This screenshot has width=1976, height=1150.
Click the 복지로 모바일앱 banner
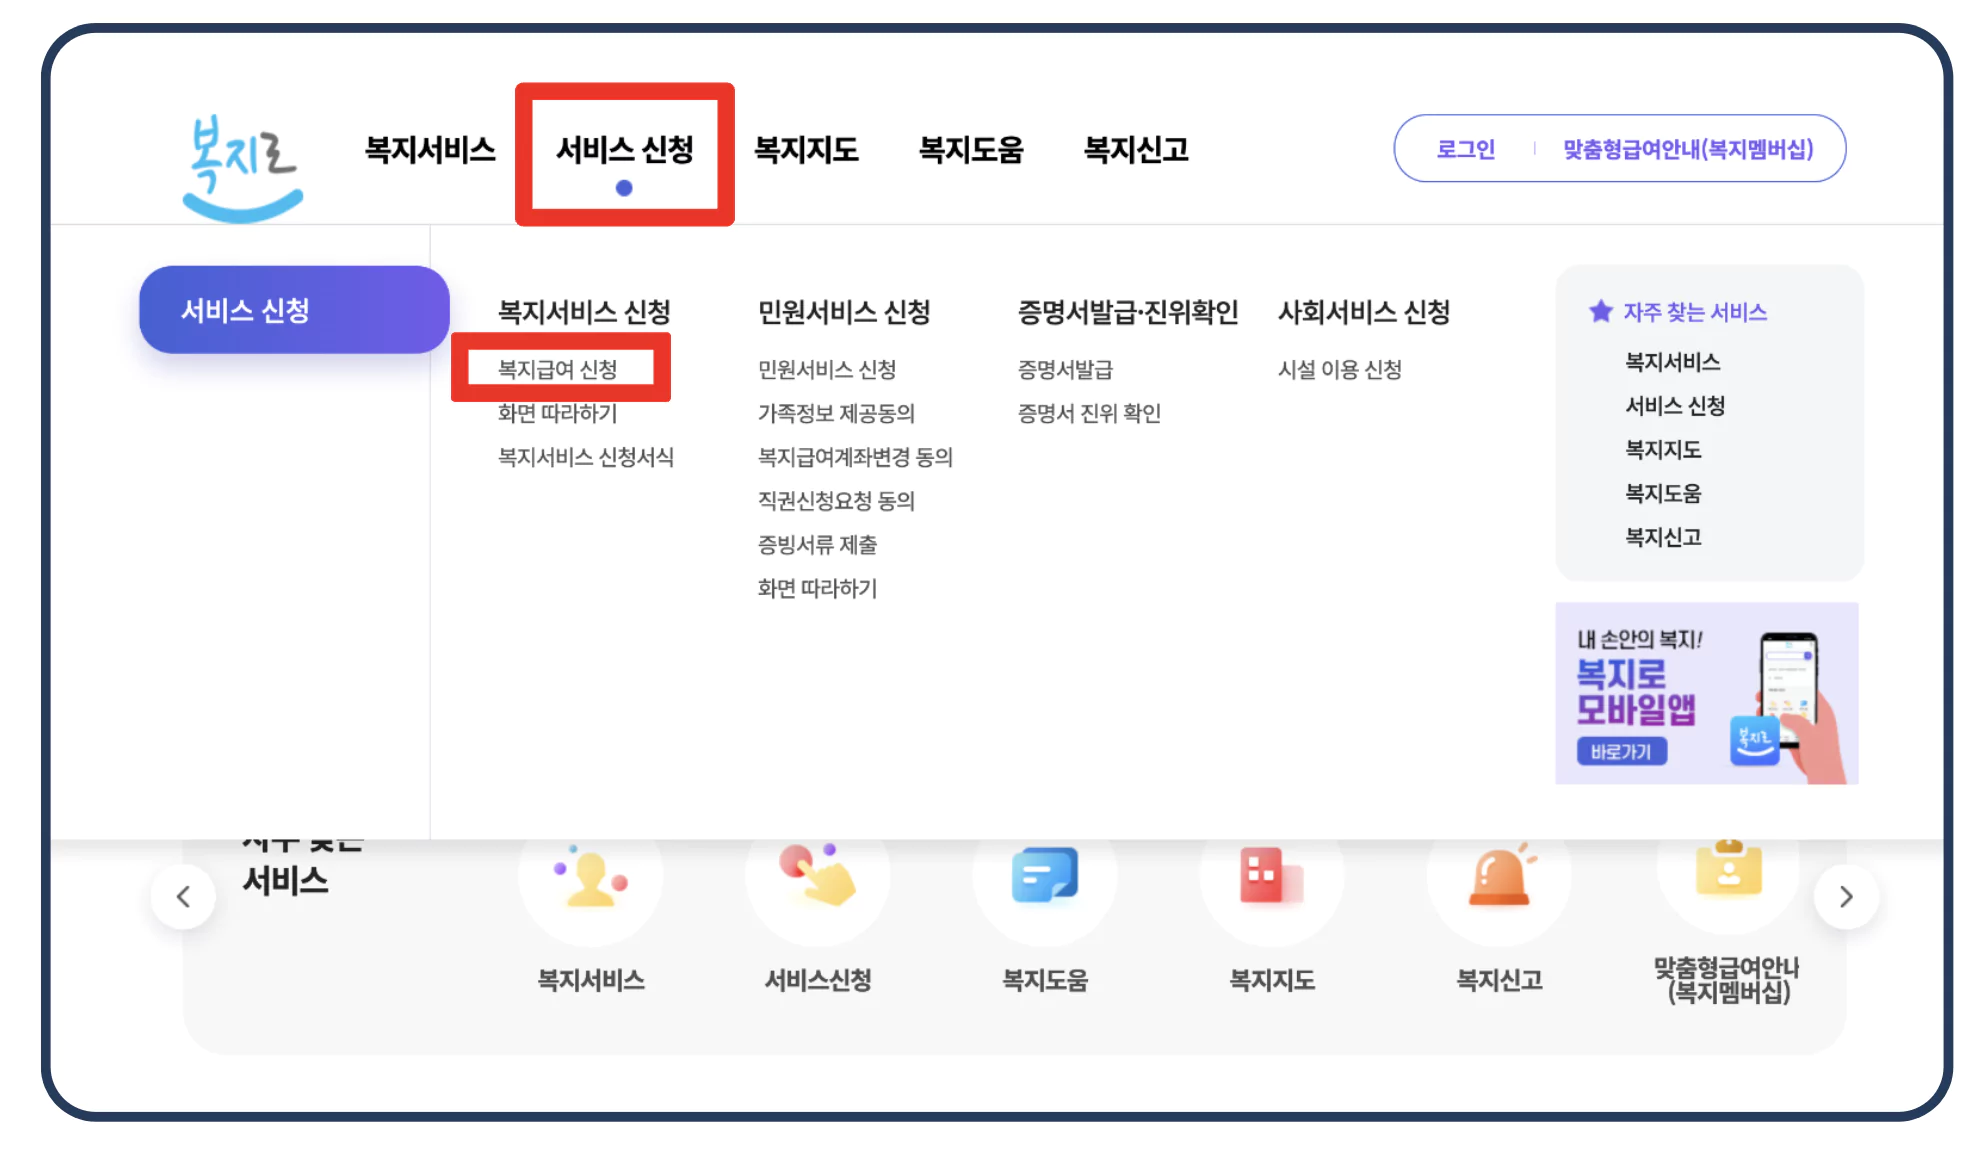pos(1707,693)
